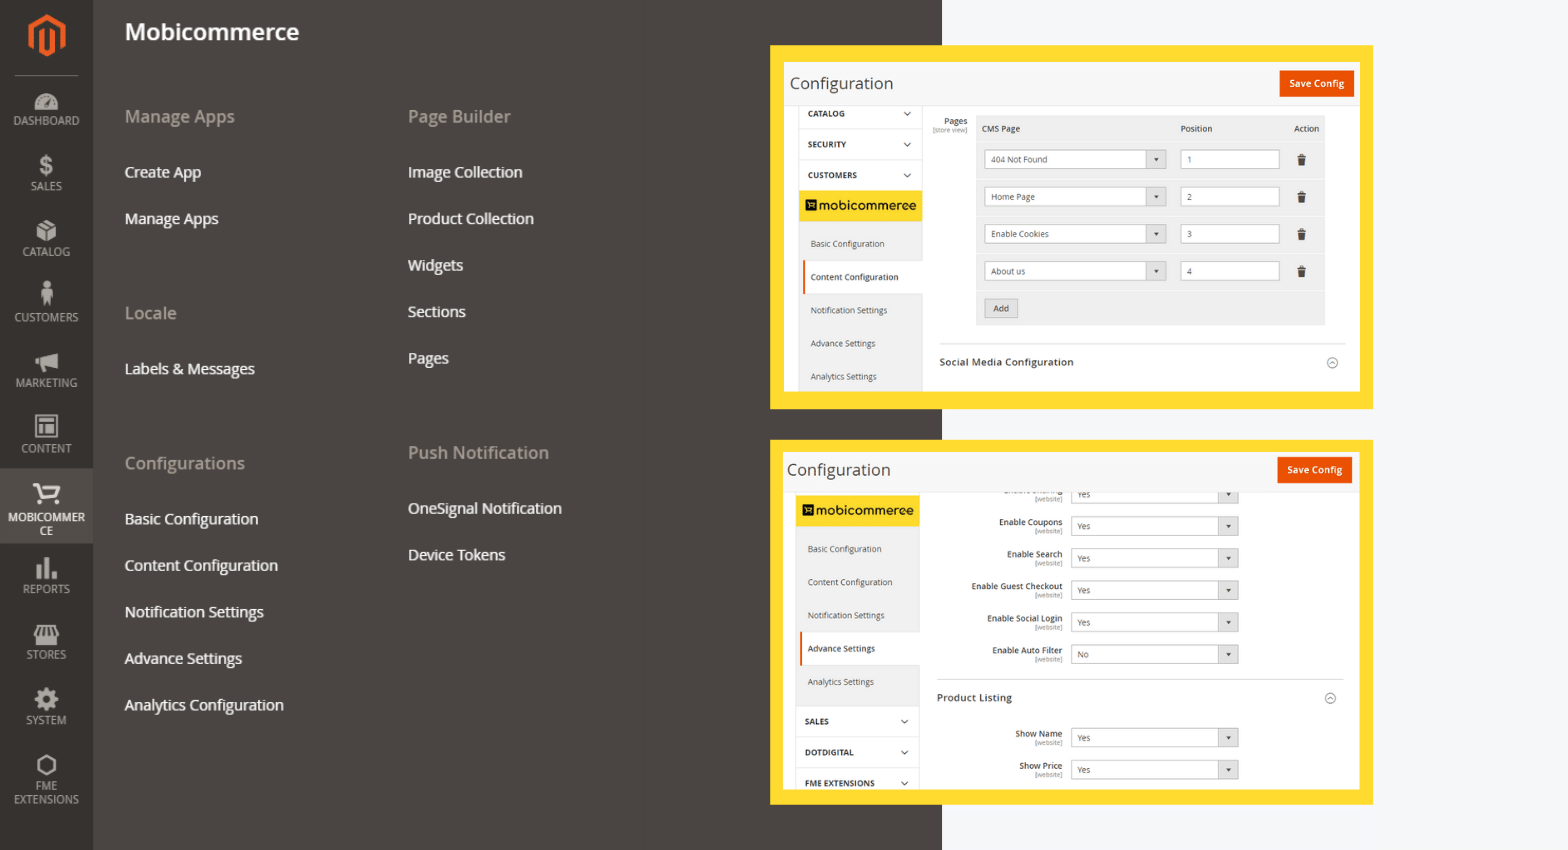Image resolution: width=1568 pixels, height=850 pixels.
Task: Open OneSignal Notification link
Action: 485,508
